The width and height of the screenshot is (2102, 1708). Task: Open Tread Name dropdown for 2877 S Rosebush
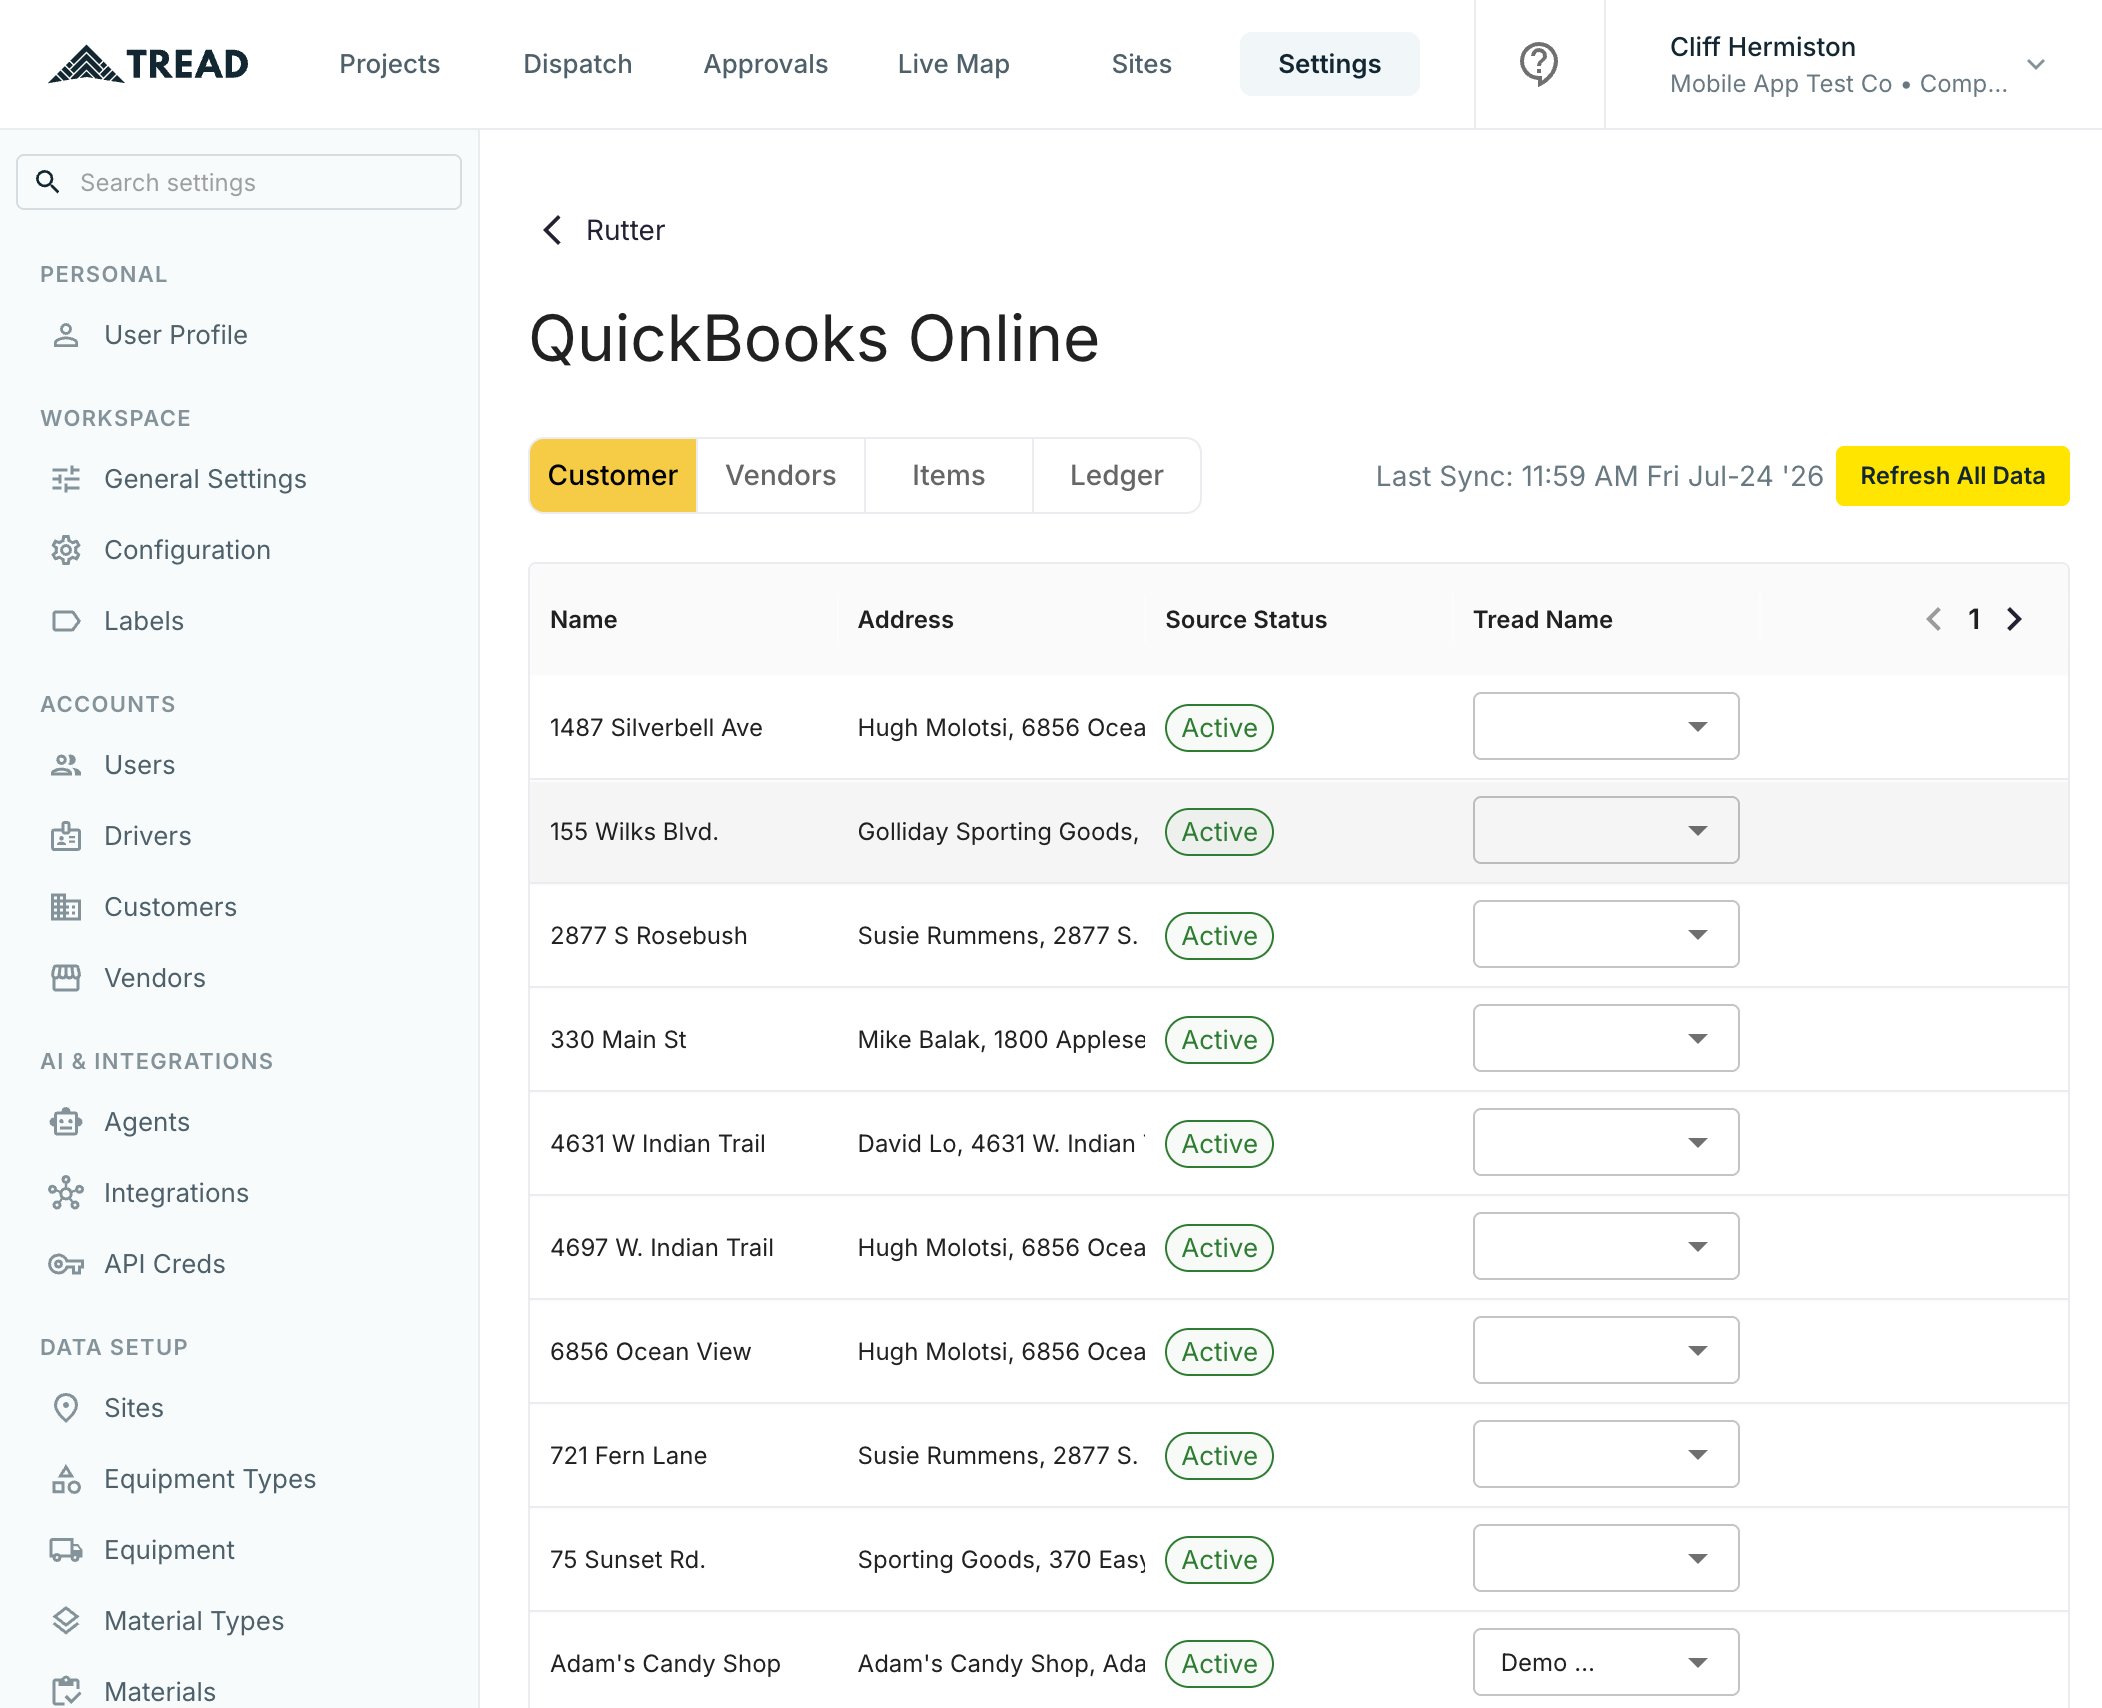click(x=1605, y=935)
